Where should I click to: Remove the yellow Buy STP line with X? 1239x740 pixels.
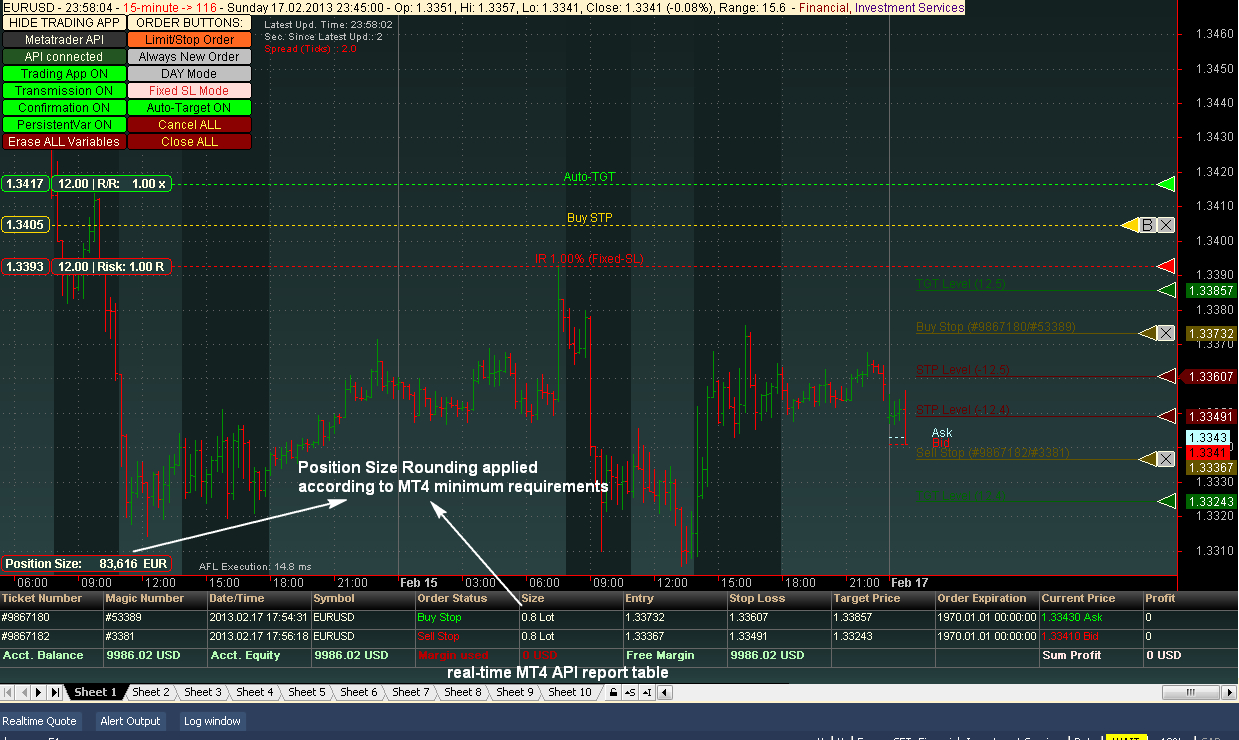point(1166,225)
